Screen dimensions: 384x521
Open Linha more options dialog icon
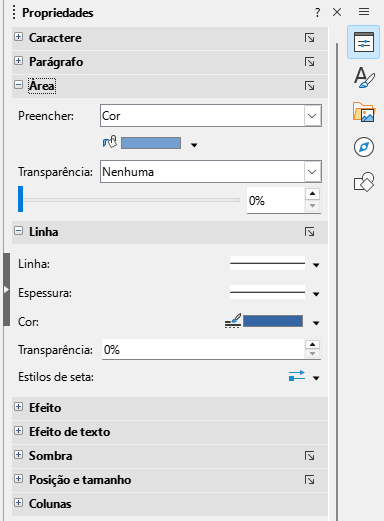(x=309, y=232)
